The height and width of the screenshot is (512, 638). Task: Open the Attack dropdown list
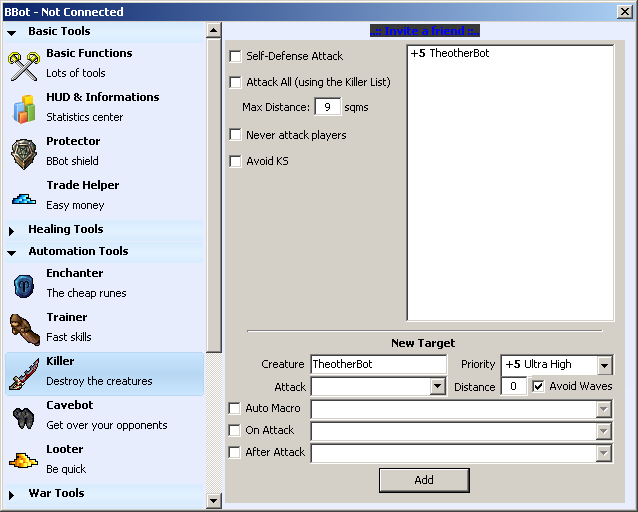(437, 387)
